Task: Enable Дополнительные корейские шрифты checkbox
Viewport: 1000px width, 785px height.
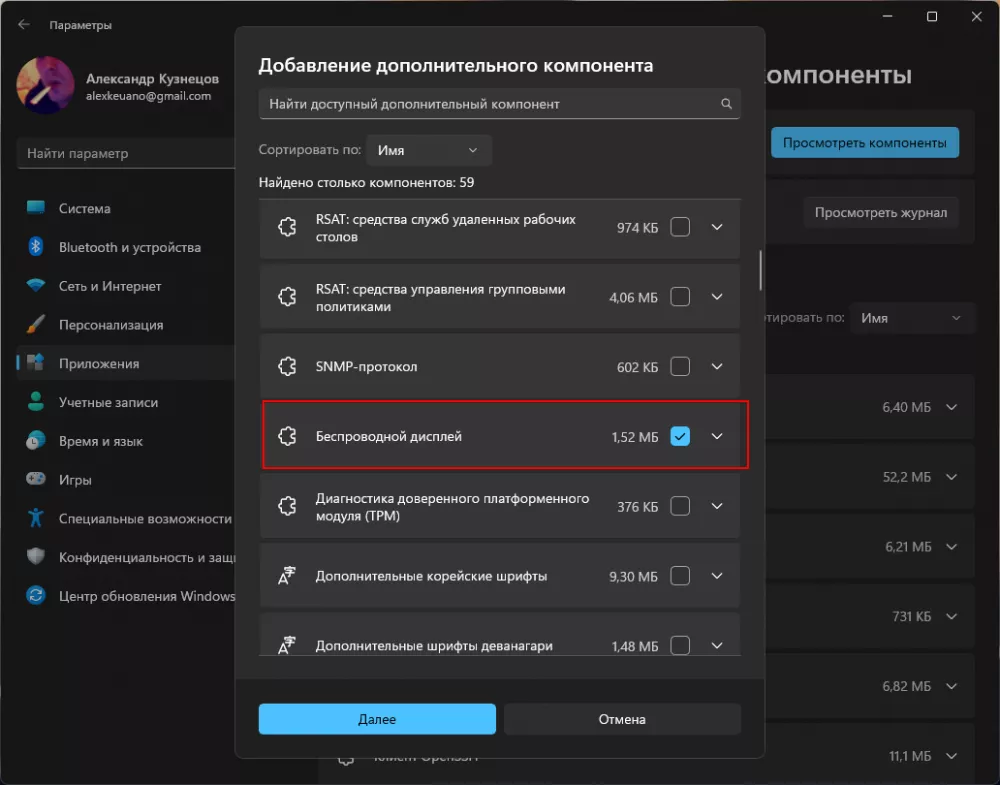Action: click(680, 576)
